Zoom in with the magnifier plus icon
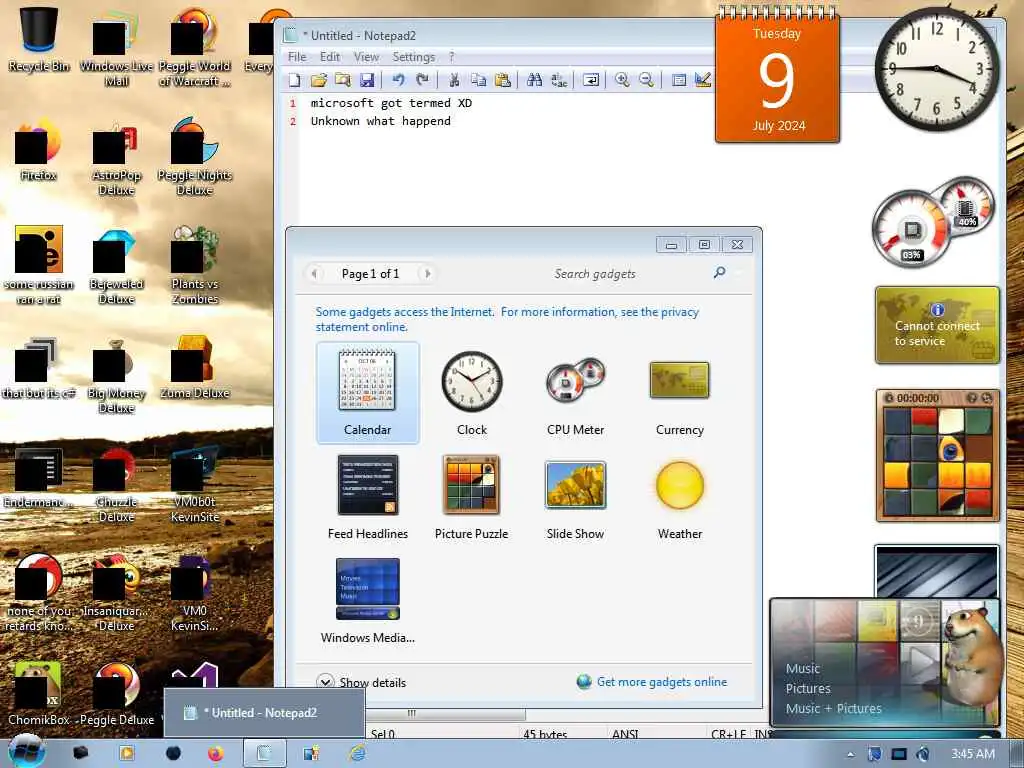This screenshot has height=768, width=1024. (622, 80)
